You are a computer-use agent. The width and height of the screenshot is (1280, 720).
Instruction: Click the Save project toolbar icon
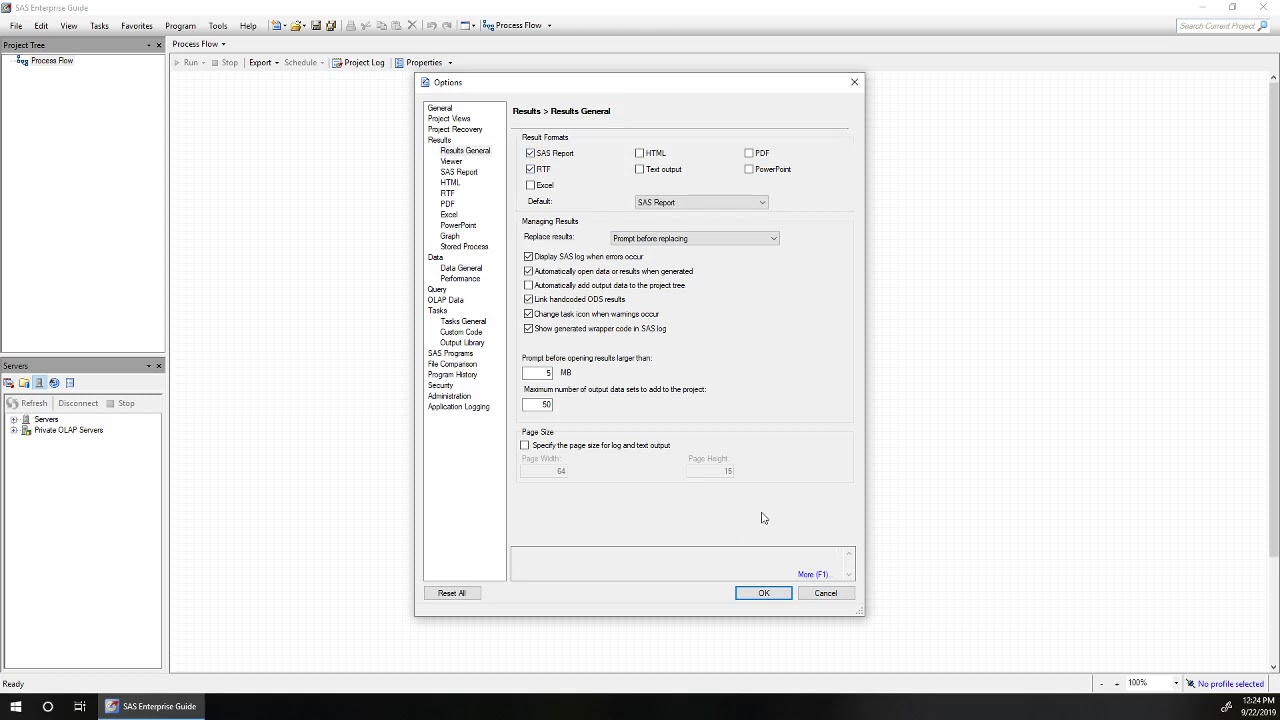(316, 25)
